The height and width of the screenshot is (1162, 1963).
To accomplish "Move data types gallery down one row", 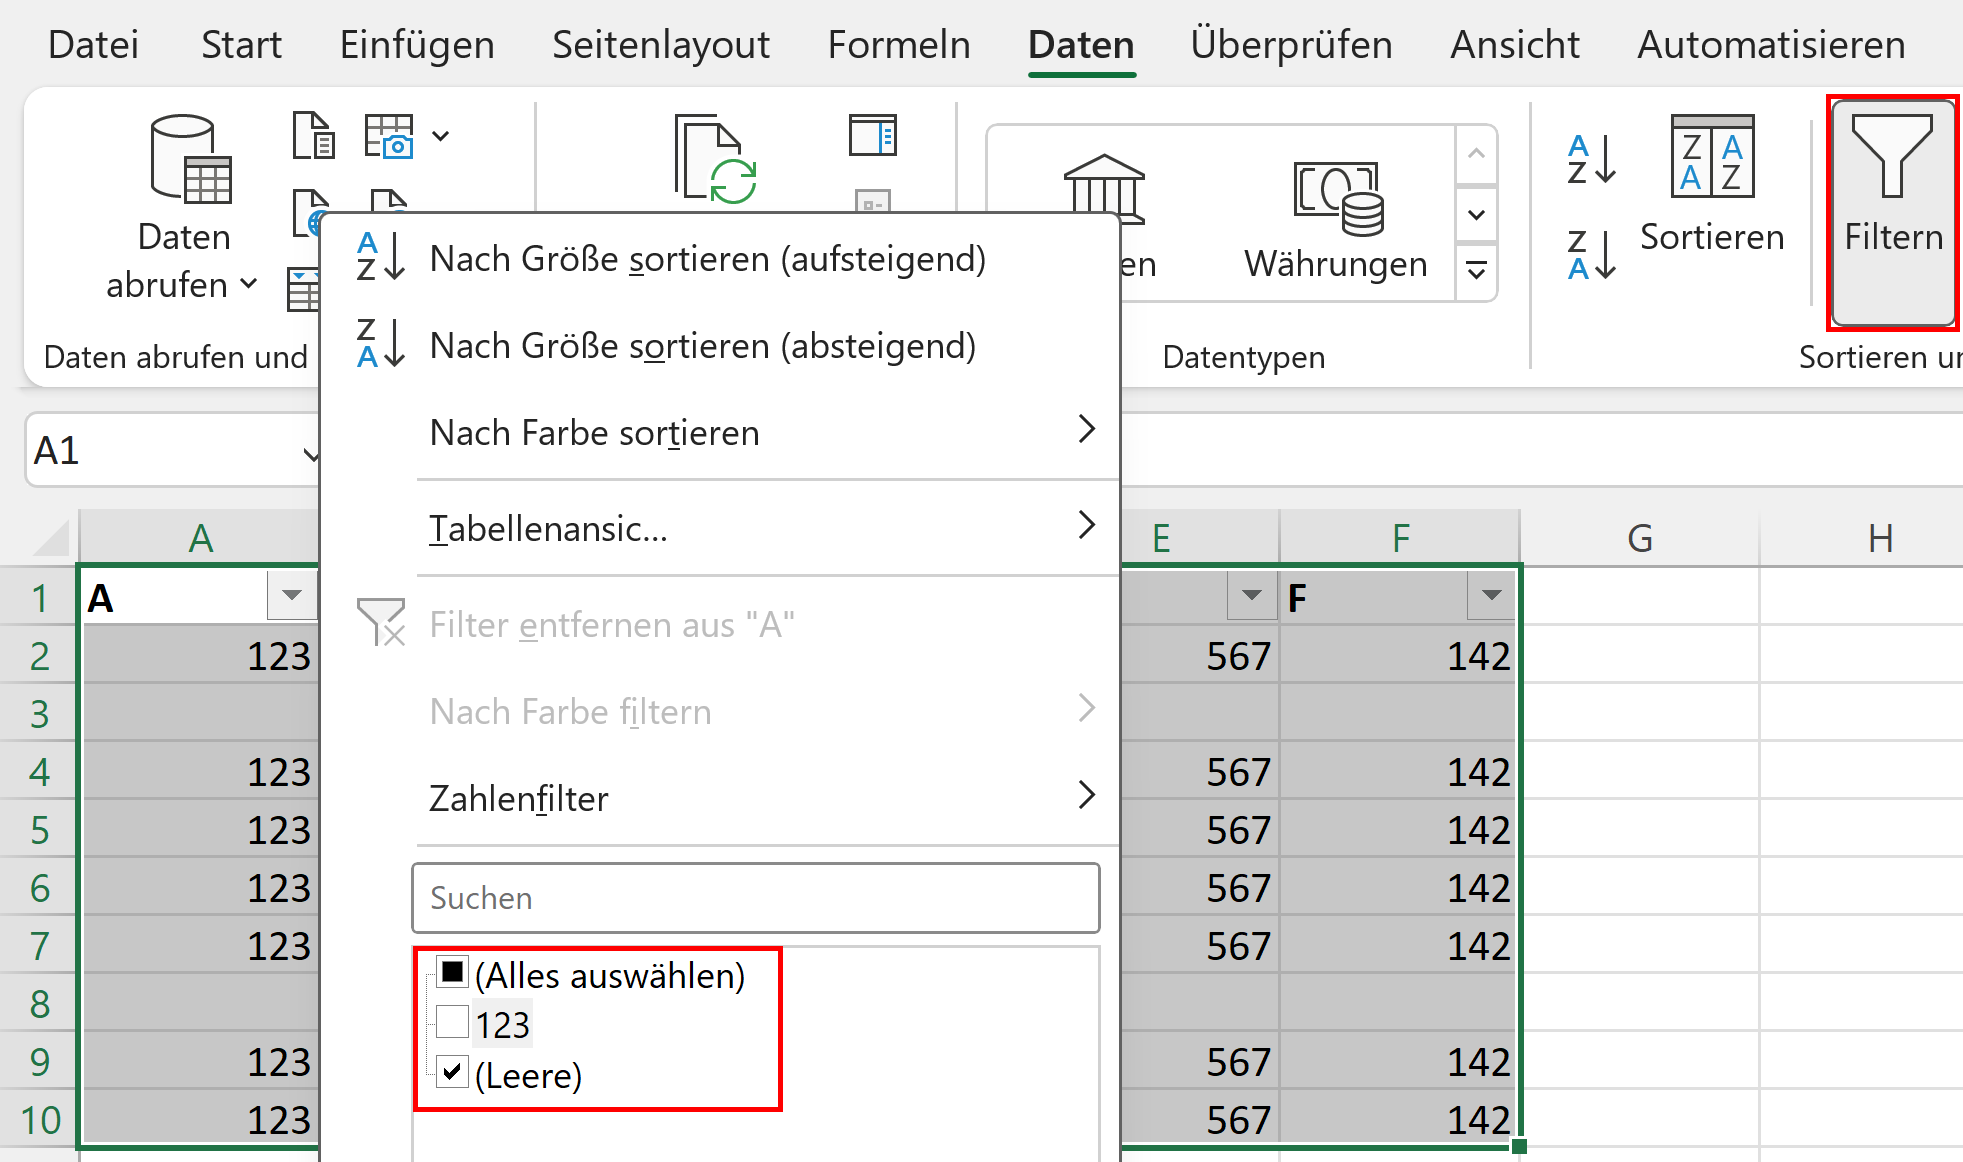I will pyautogui.click(x=1476, y=214).
